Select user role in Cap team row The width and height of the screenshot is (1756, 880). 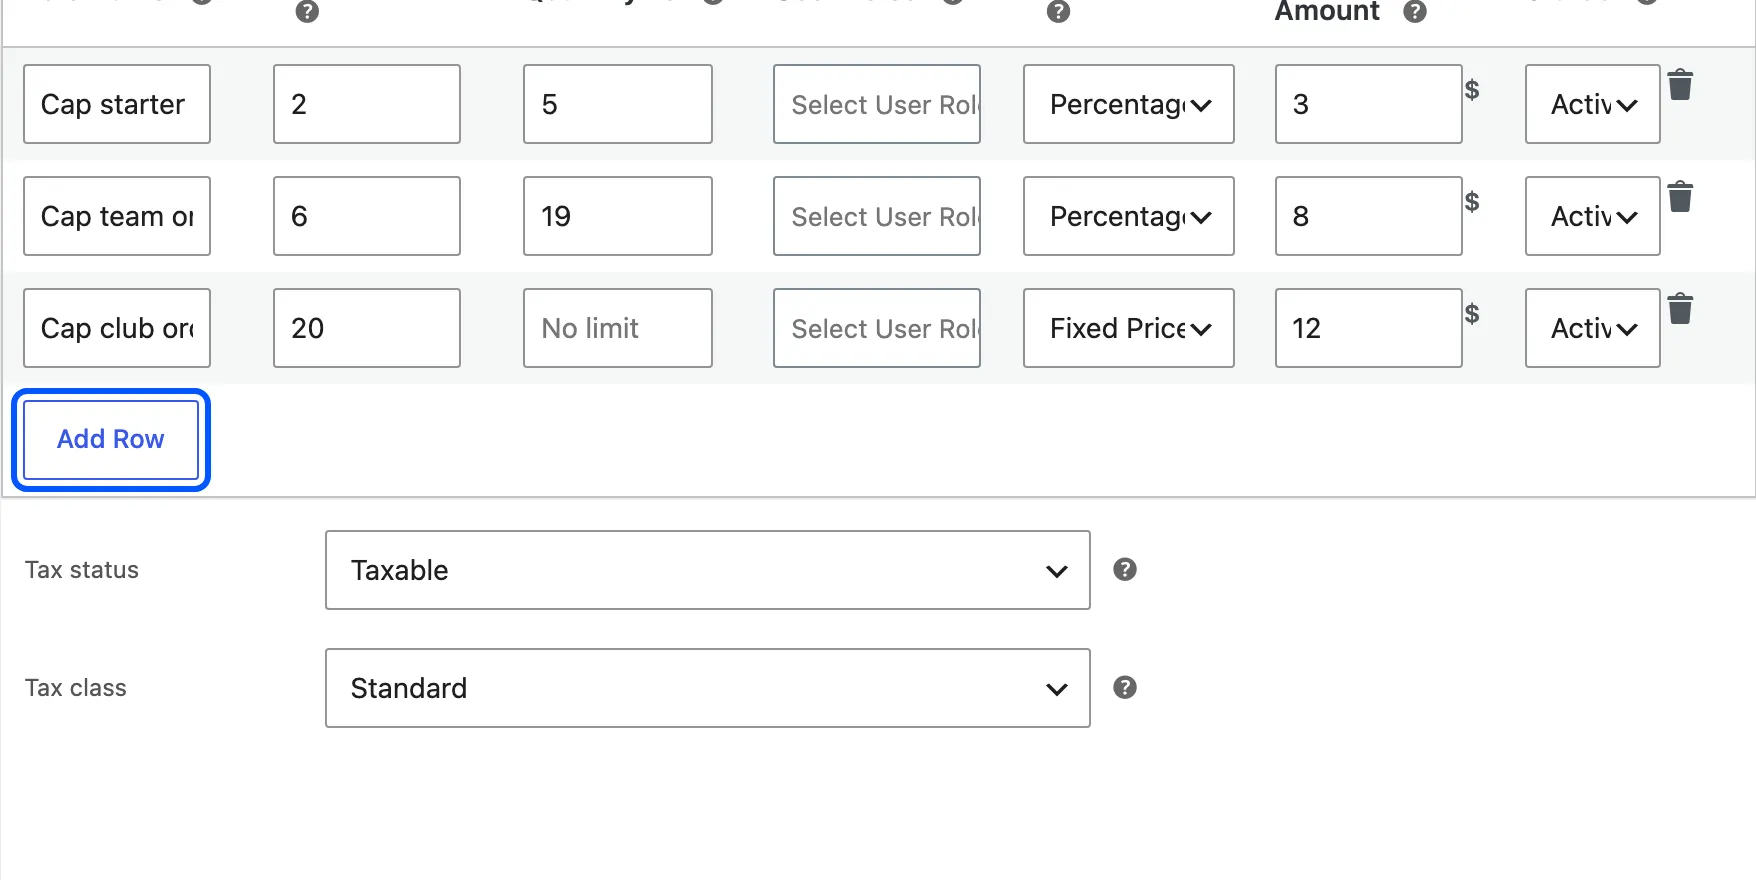pyautogui.click(x=877, y=216)
